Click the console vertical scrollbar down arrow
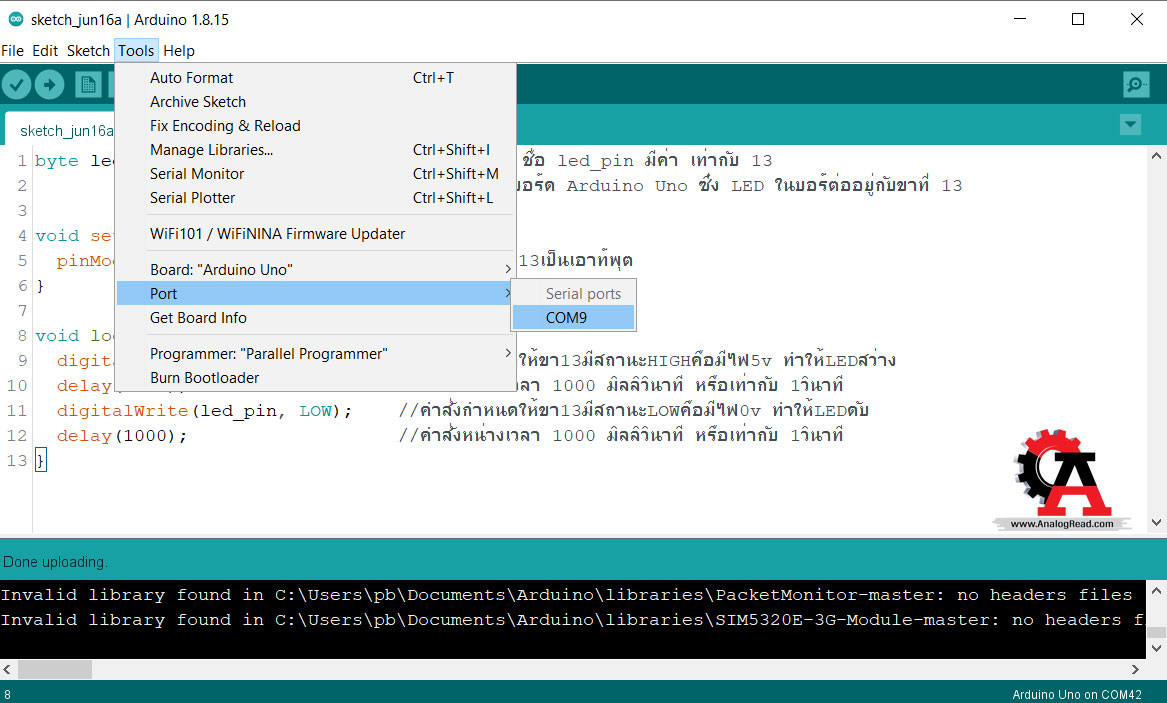 1156,648
